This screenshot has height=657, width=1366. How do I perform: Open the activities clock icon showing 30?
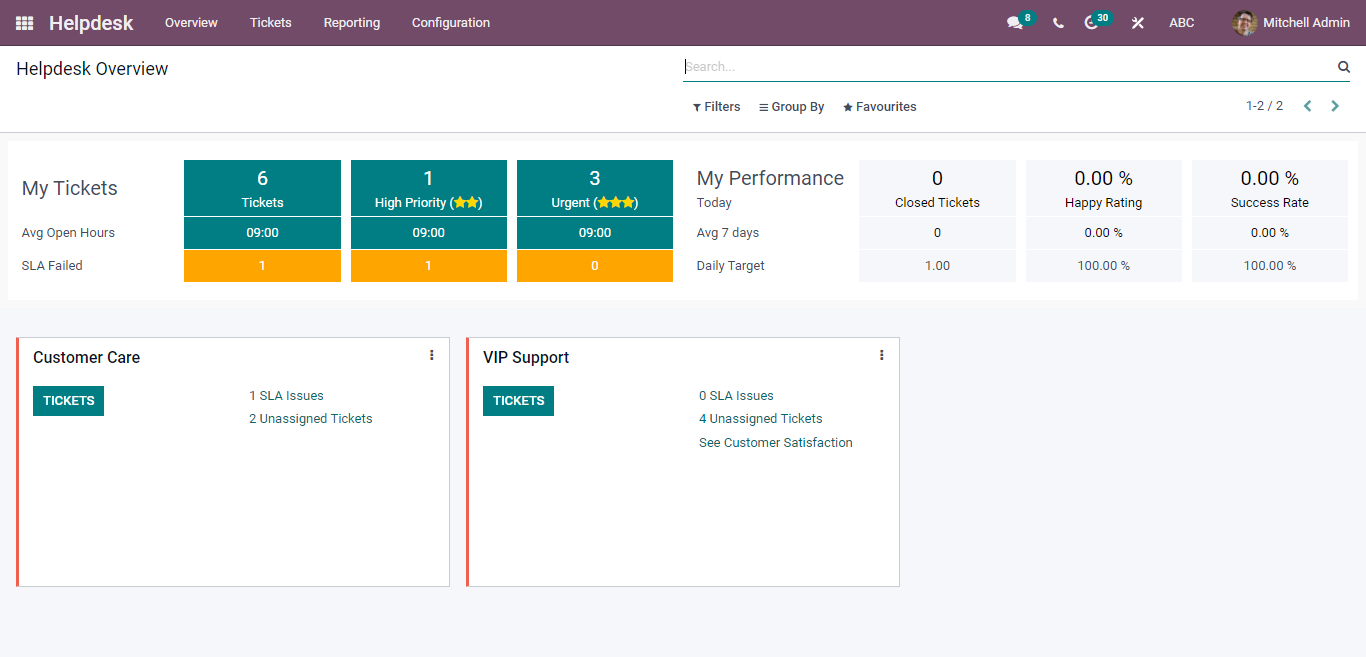coord(1092,23)
